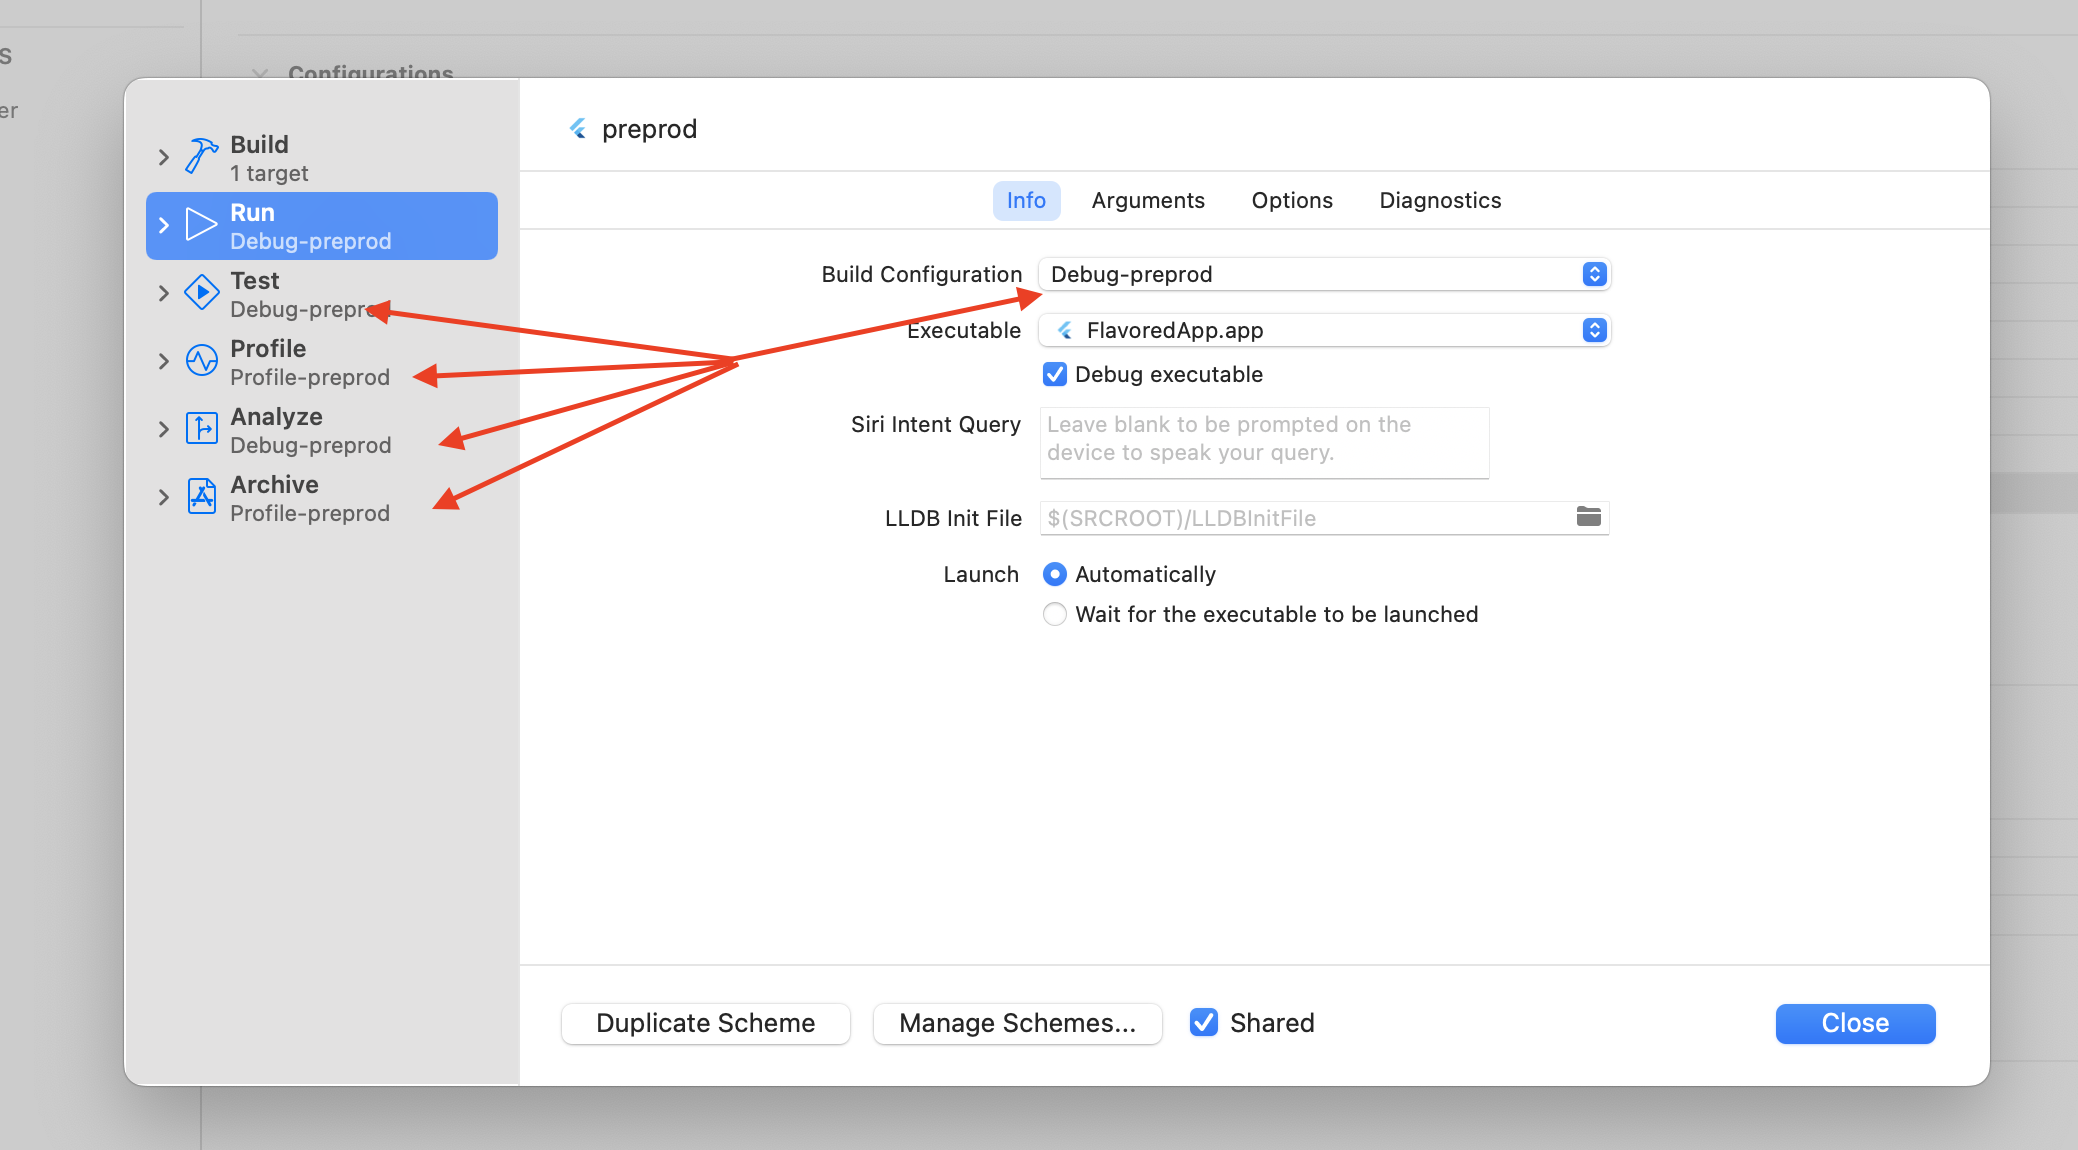Click the Flutter icon beside preprod title
Image resolution: width=2078 pixels, height=1150 pixels.
point(578,129)
